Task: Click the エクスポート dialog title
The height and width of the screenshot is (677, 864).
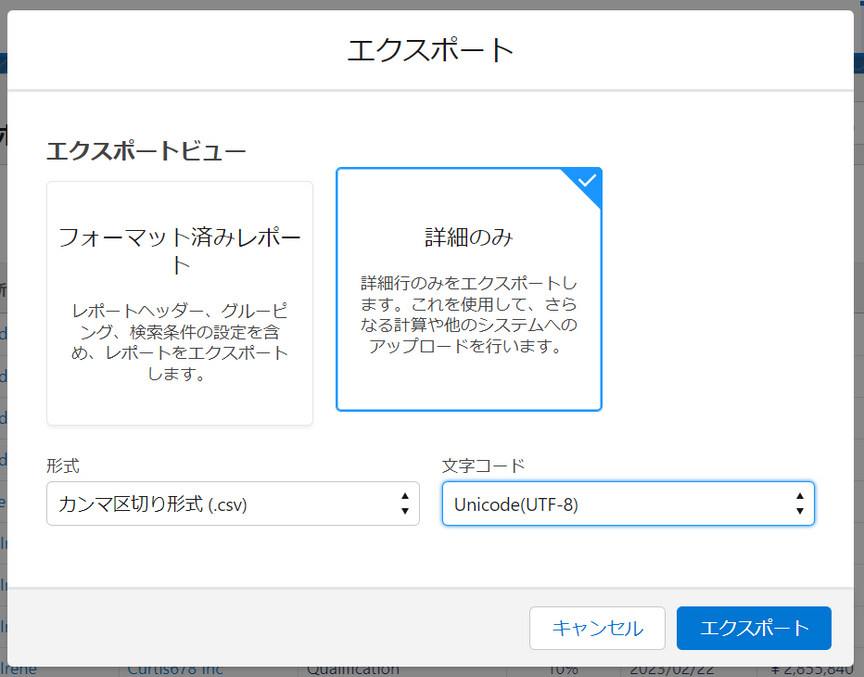Action: click(x=430, y=50)
